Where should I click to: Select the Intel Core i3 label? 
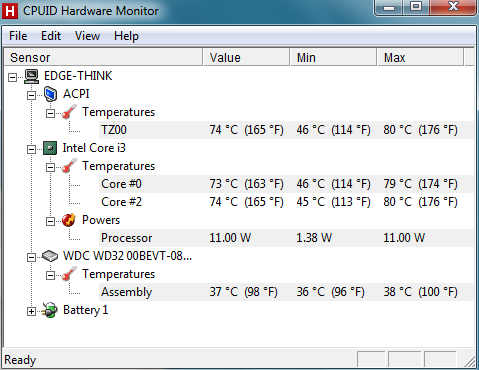(94, 148)
